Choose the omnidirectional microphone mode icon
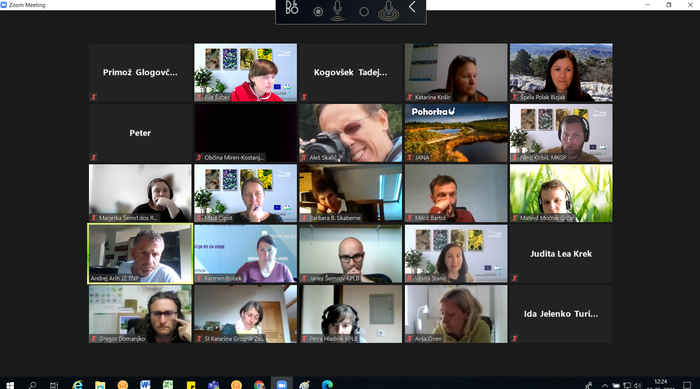Viewport: 700px width, 389px height. pyautogui.click(x=388, y=11)
